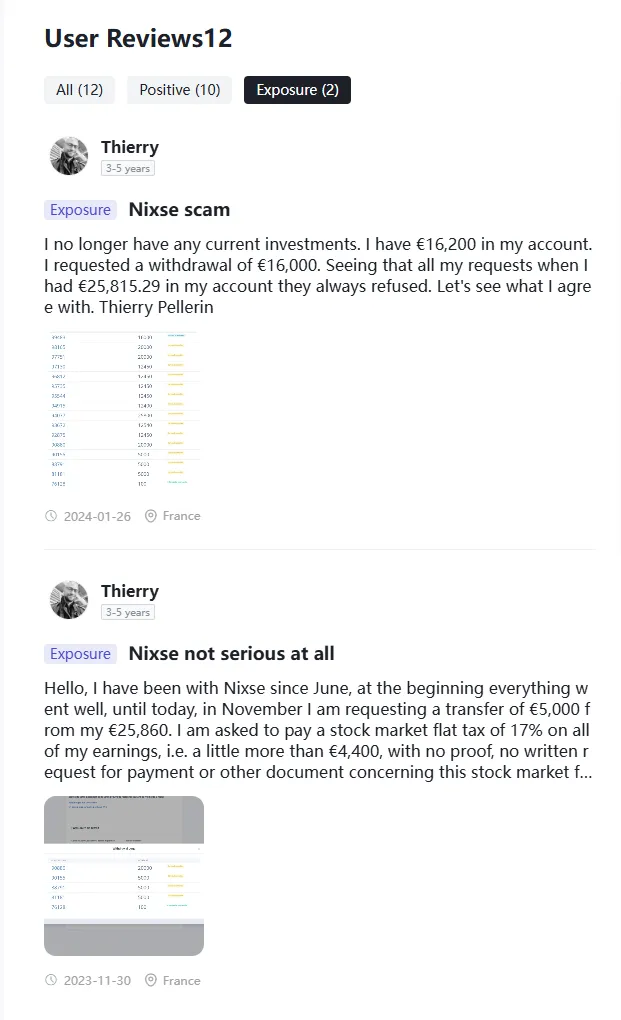This screenshot has height=1020, width=621.
Task: Open "Nixse not serious at all" review title
Action: [x=231, y=653]
